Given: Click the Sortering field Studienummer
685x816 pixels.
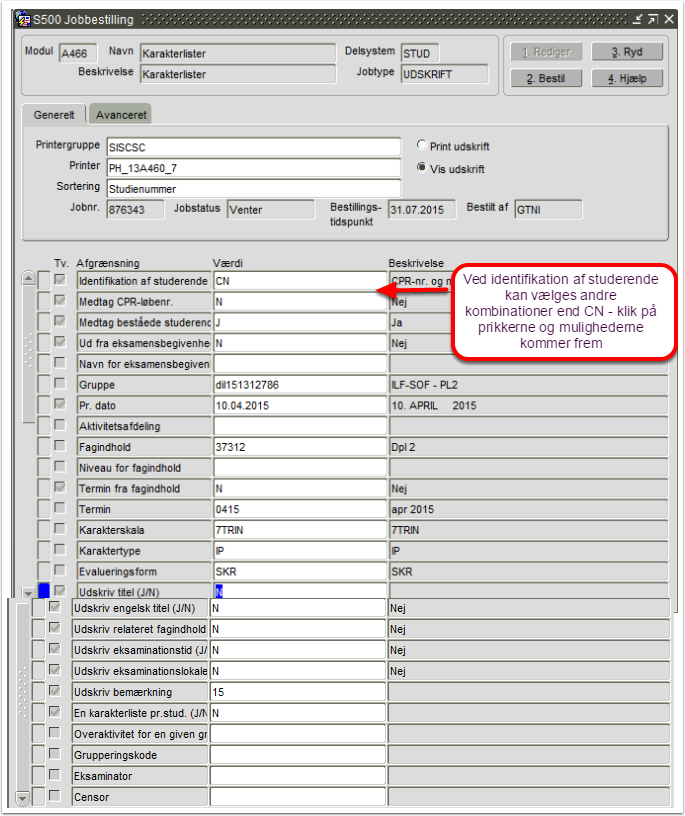Looking at the screenshot, I should (254, 189).
